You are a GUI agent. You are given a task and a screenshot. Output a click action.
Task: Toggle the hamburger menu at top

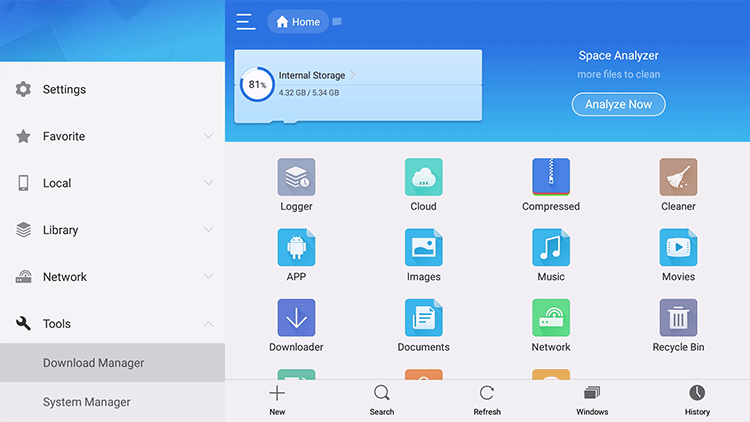pyautogui.click(x=245, y=22)
